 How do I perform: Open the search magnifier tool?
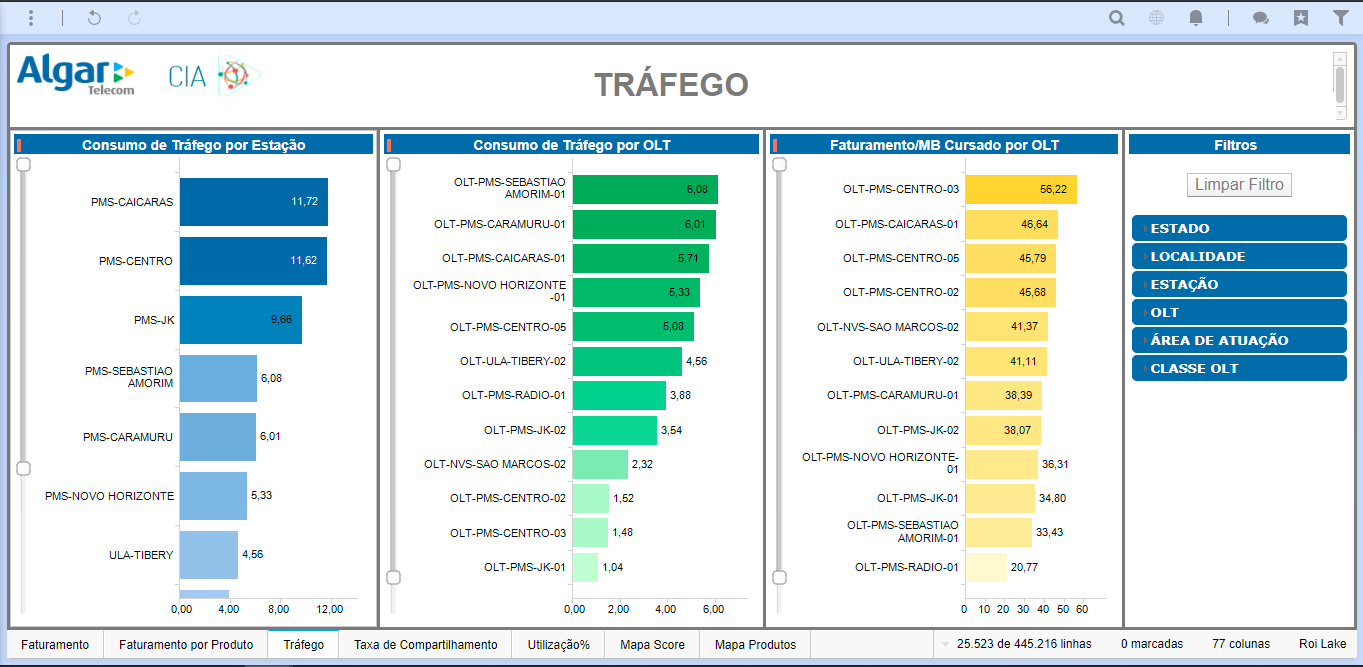(x=1117, y=18)
